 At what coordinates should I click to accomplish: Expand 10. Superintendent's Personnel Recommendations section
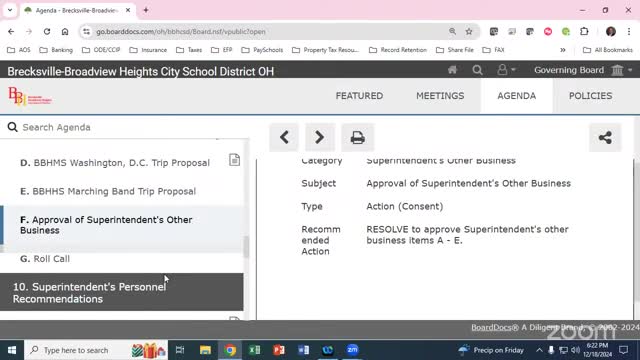[x=122, y=292]
